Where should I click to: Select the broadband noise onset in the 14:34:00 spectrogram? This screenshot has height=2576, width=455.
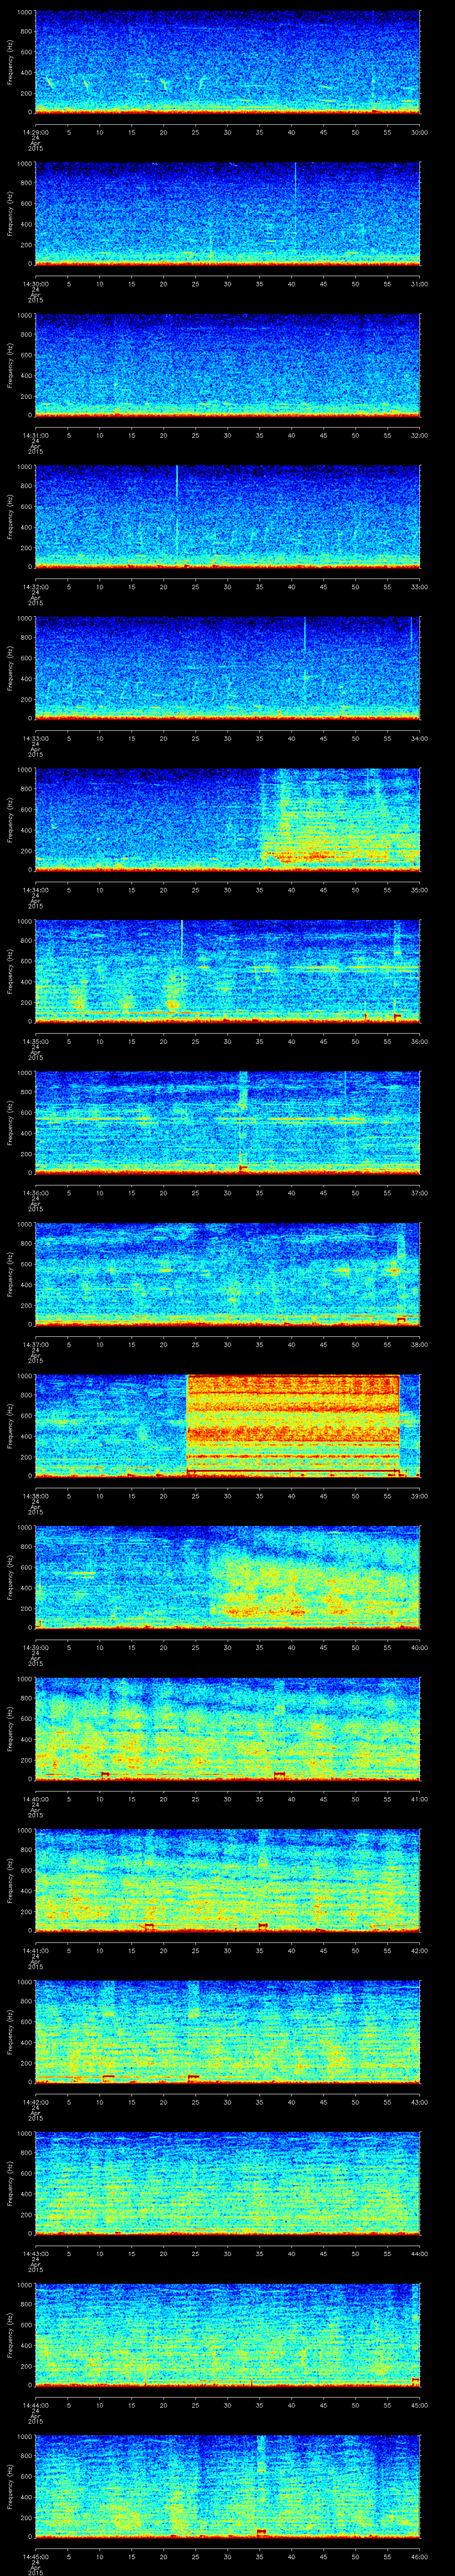tap(262, 820)
